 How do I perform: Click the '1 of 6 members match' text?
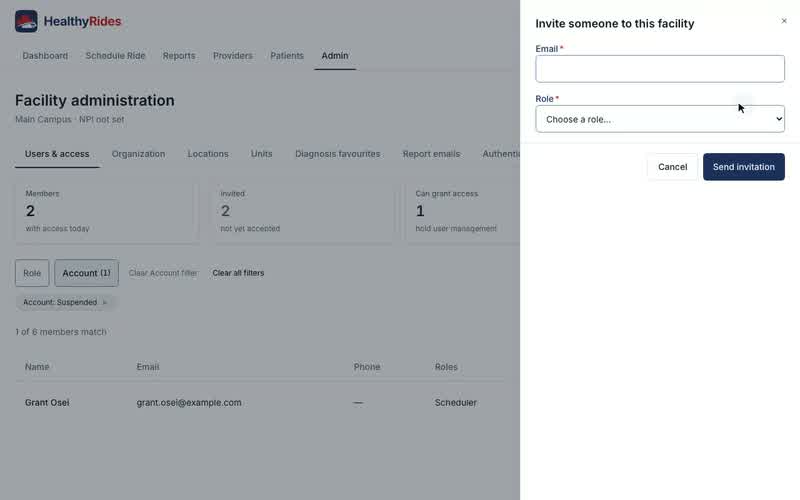61,332
